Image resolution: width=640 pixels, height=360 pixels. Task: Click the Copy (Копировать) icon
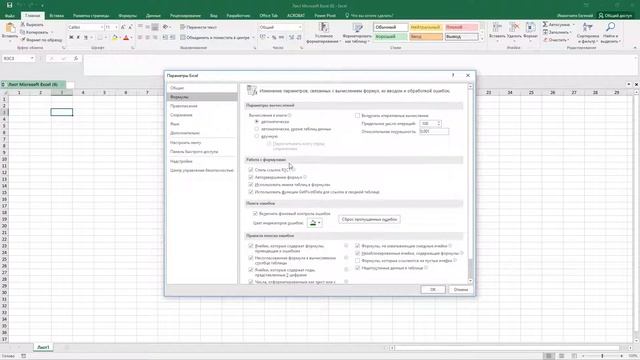pos(23,32)
